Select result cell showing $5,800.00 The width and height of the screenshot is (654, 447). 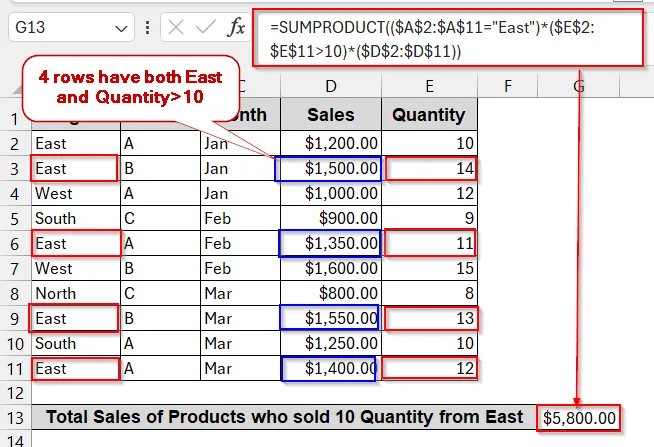(579, 418)
